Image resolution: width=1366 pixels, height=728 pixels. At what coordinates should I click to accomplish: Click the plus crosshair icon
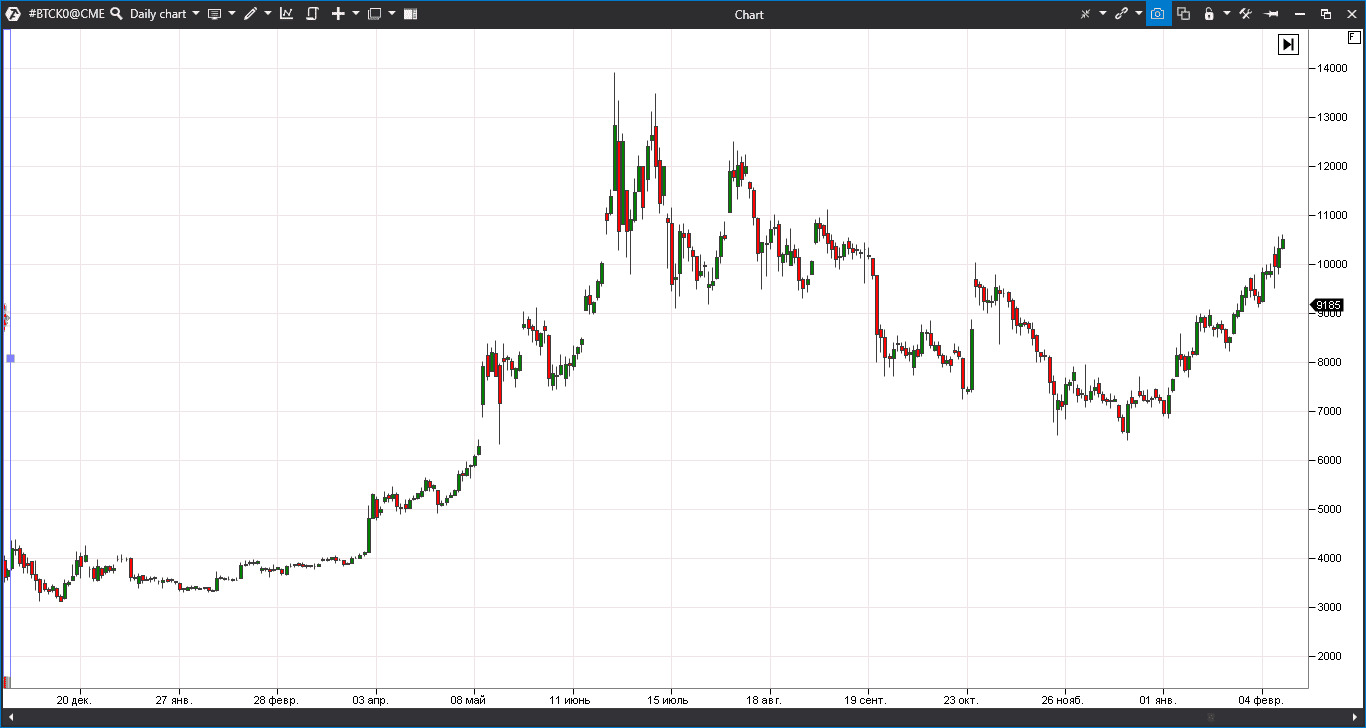[x=338, y=14]
